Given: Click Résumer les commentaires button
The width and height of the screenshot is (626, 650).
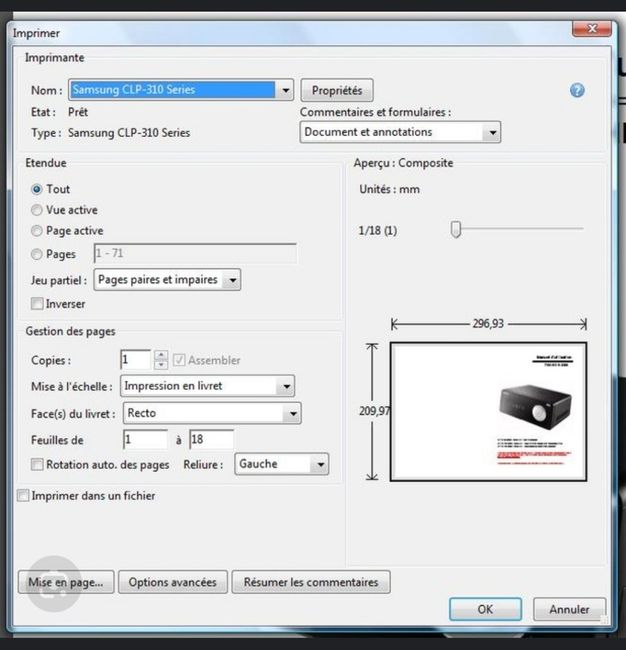Looking at the screenshot, I should pos(311,582).
